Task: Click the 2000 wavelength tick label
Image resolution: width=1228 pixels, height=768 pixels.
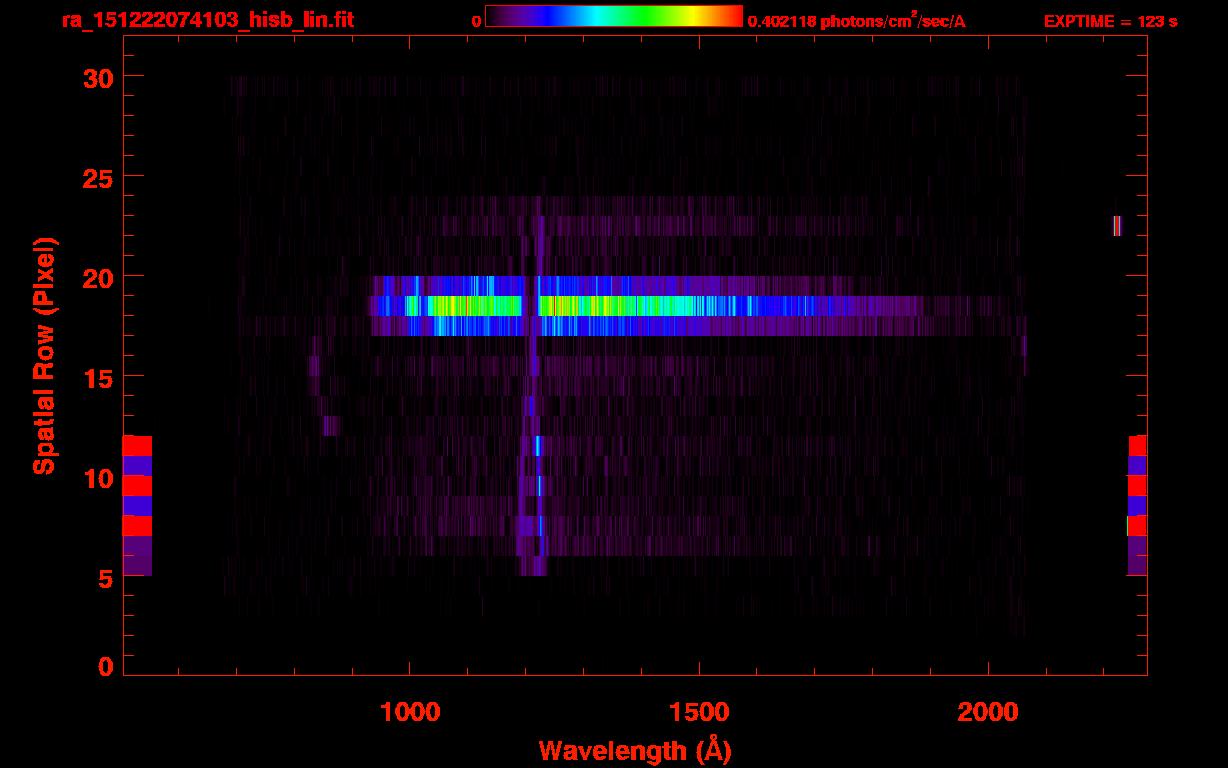Action: coord(988,712)
